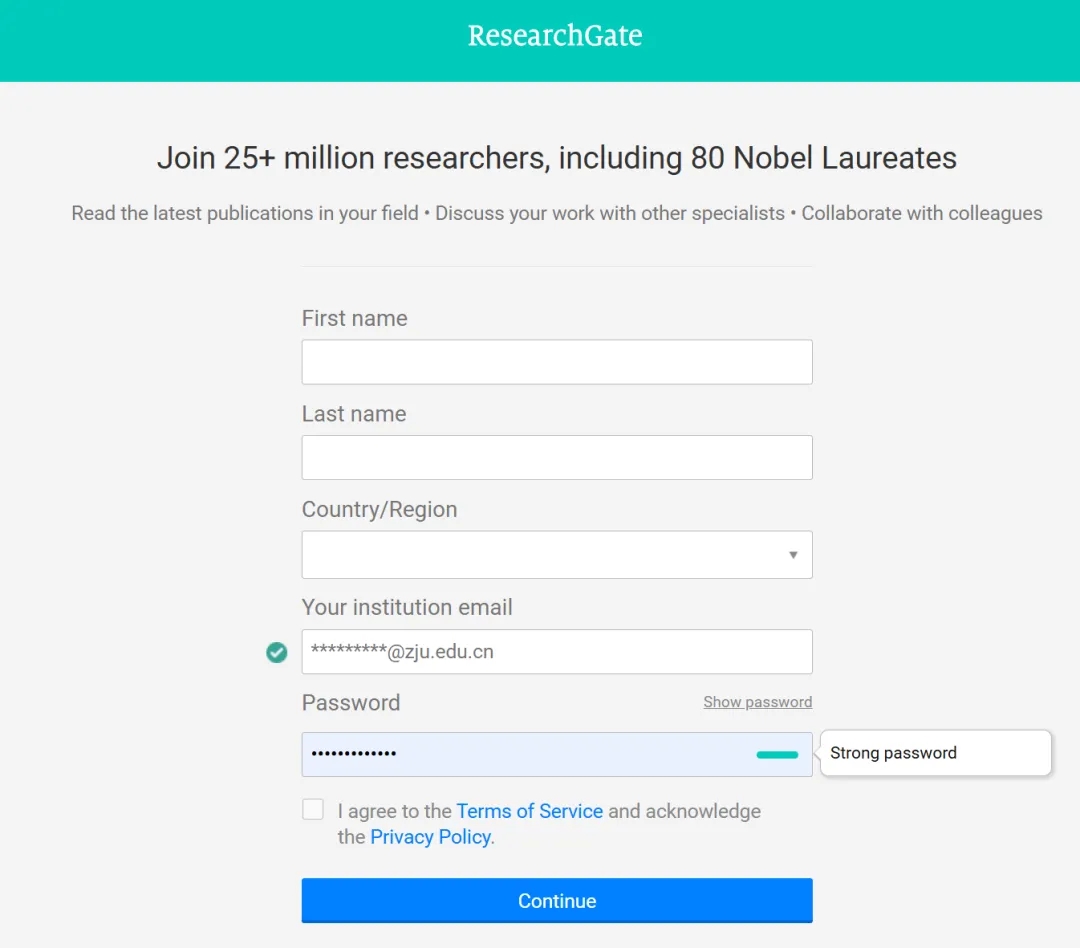Open the Terms of Service link

530,811
